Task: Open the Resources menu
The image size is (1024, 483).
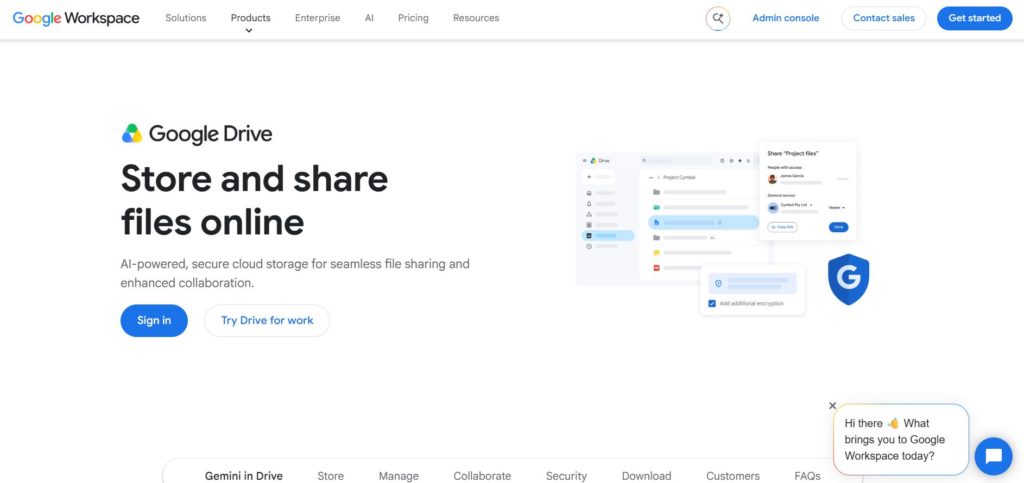Action: click(476, 18)
